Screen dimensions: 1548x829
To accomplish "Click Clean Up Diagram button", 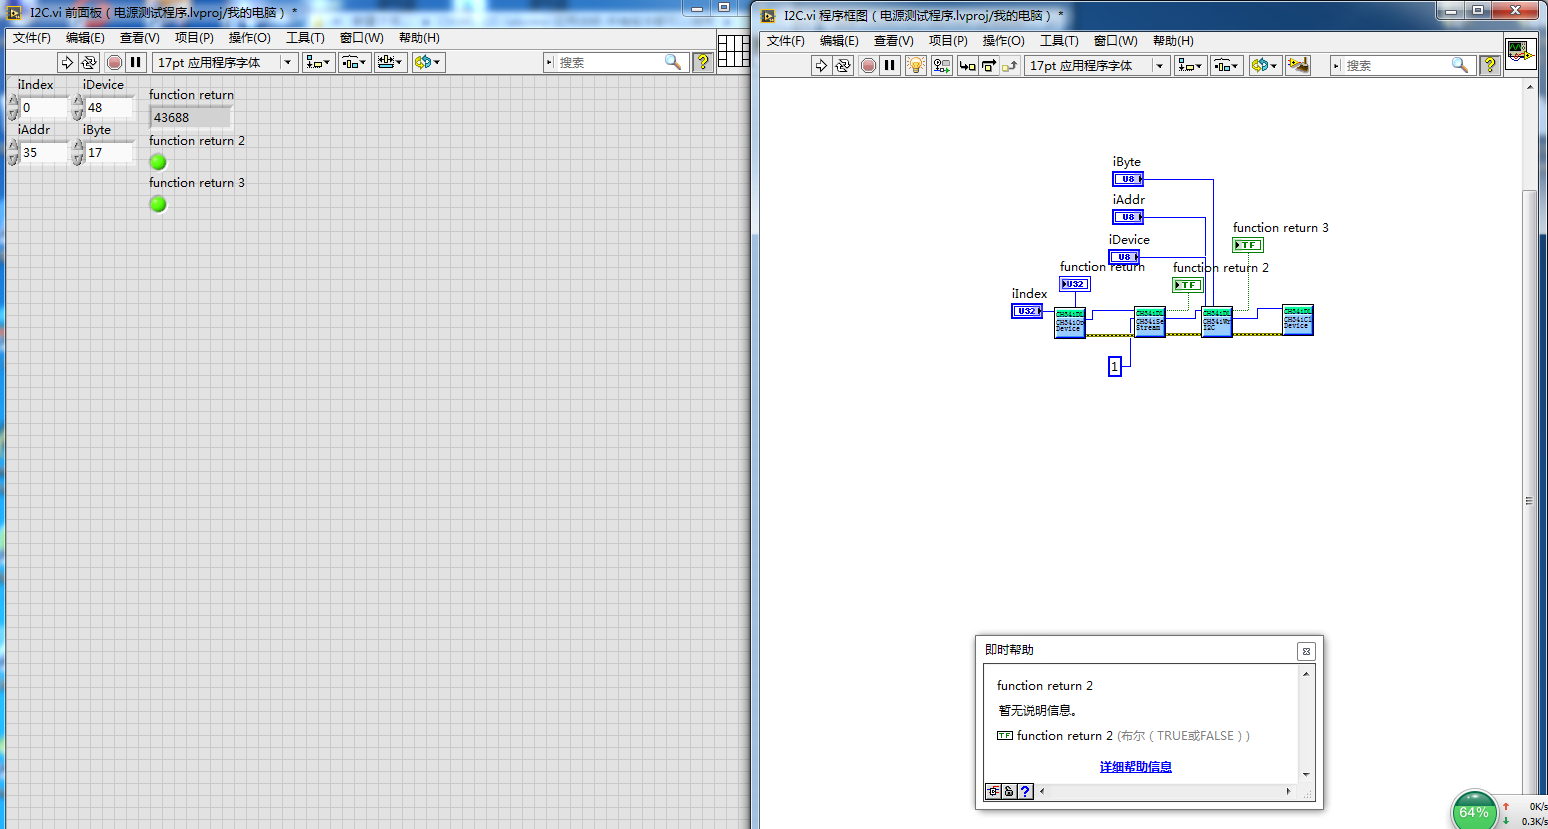I will click(x=1298, y=65).
